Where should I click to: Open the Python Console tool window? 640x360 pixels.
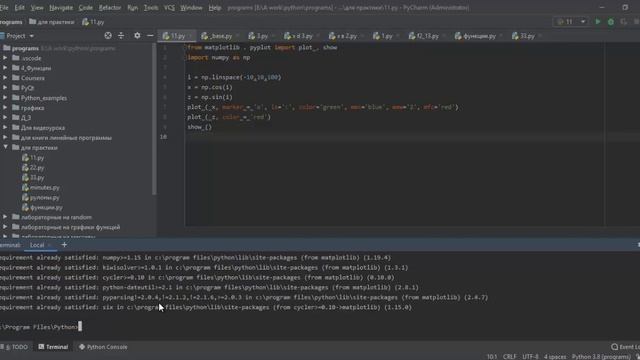(x=103, y=347)
